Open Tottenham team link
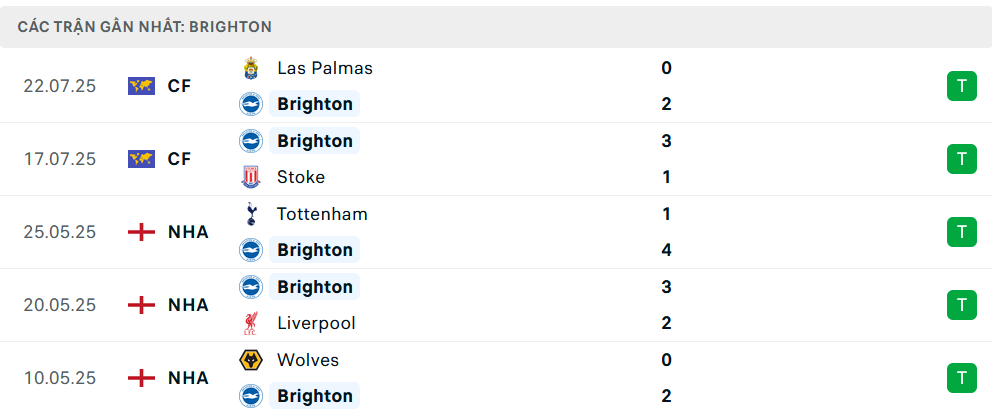 pyautogui.click(x=322, y=214)
